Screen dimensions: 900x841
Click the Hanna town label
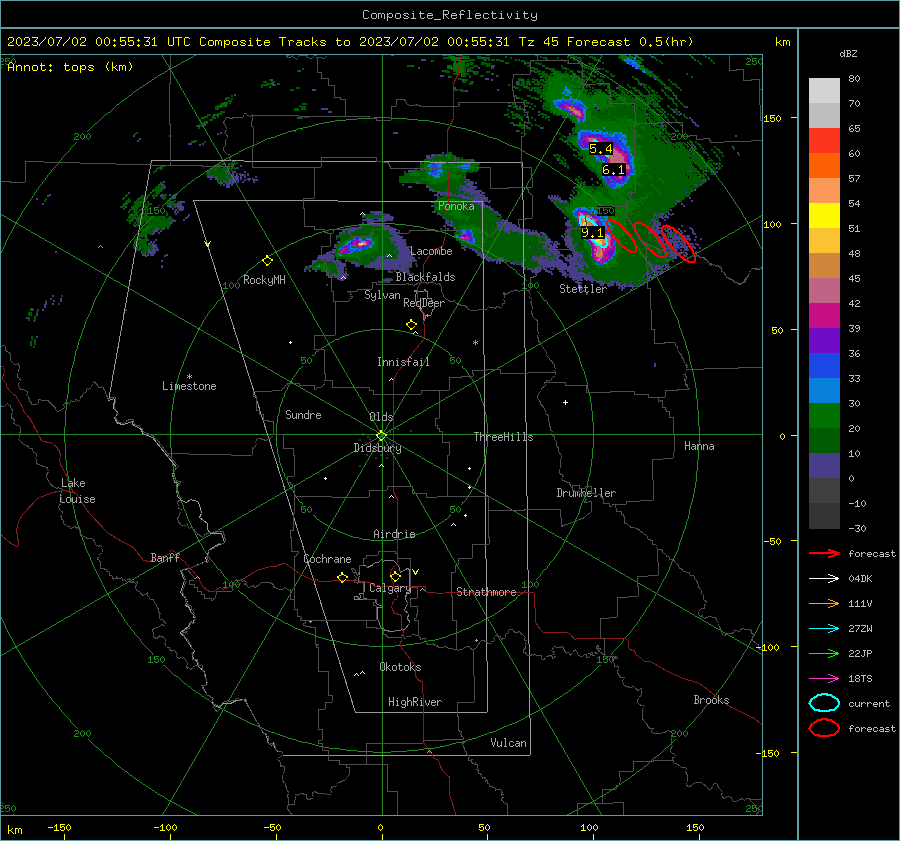699,446
